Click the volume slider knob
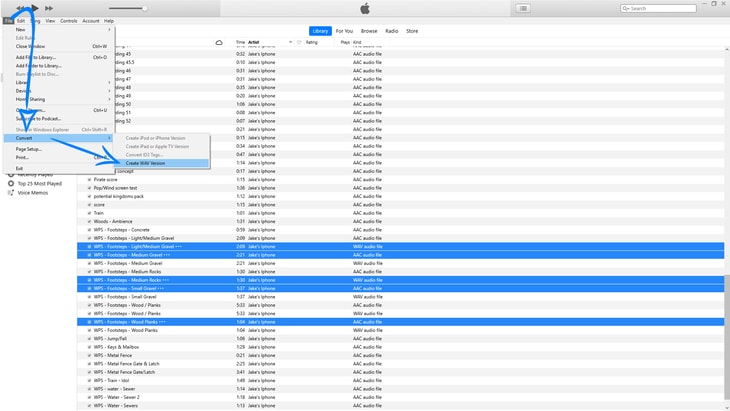 145,8
